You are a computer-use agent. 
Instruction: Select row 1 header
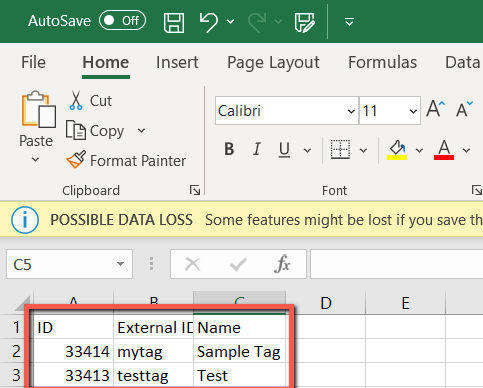click(x=16, y=327)
